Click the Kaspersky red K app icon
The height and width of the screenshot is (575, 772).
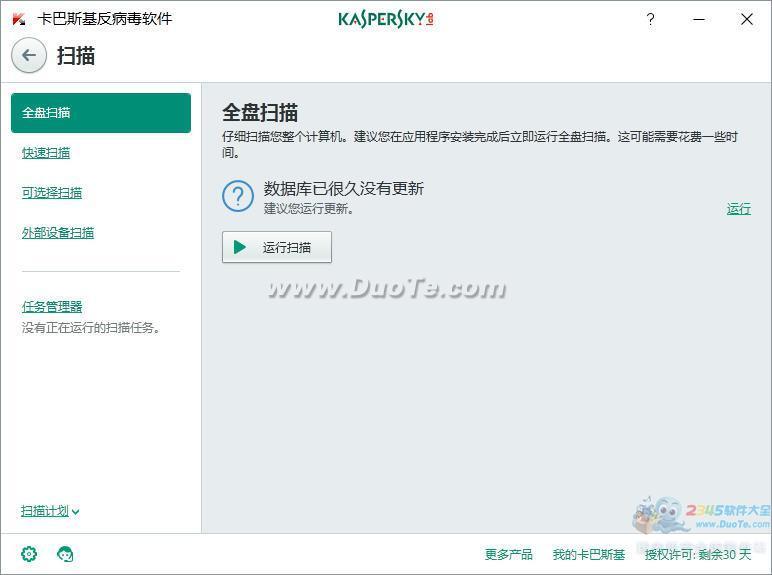coord(19,19)
